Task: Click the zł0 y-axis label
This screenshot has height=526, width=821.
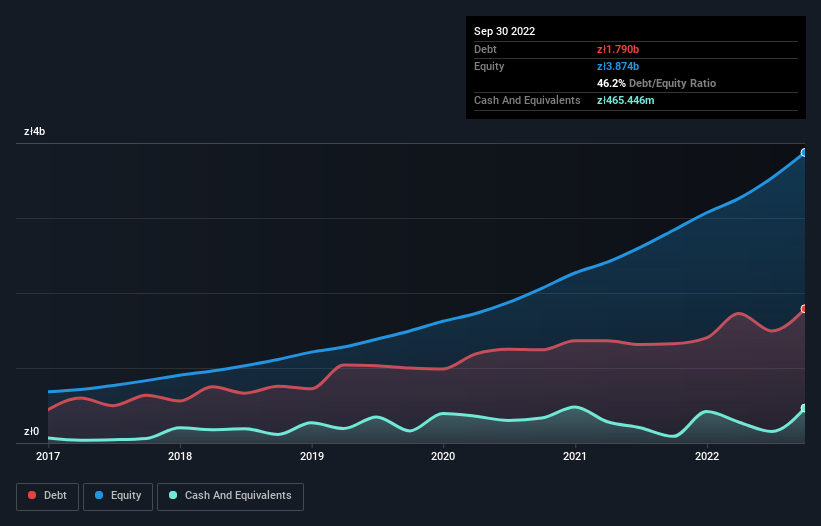Action: pyautogui.click(x=31, y=431)
